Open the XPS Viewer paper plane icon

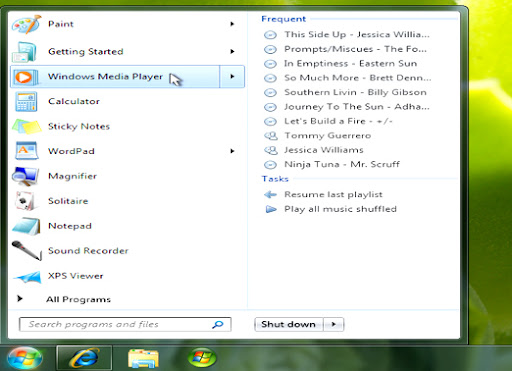27,277
